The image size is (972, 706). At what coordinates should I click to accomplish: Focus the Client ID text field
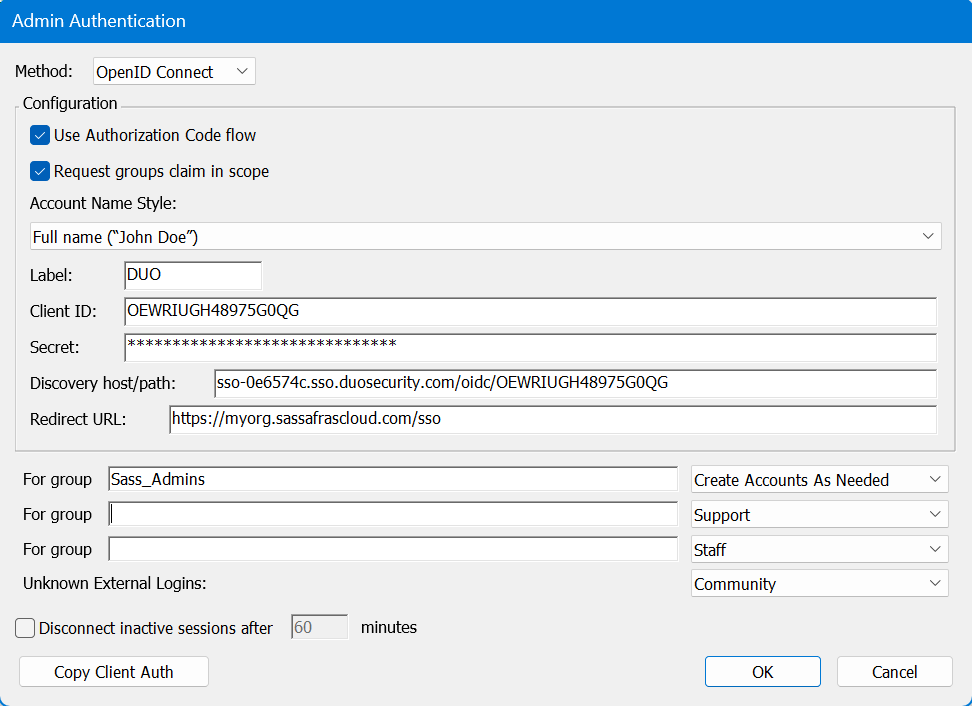(x=530, y=311)
